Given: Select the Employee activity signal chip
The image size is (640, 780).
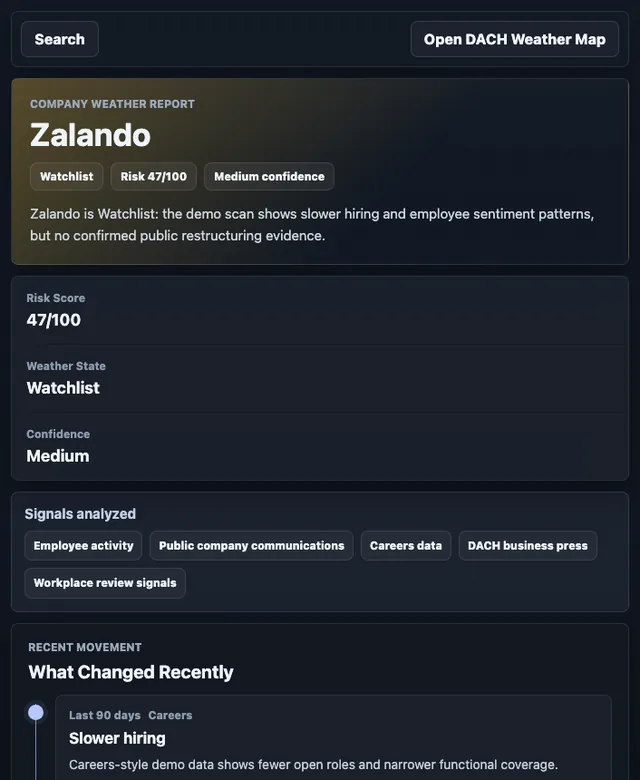Looking at the screenshot, I should [x=84, y=546].
